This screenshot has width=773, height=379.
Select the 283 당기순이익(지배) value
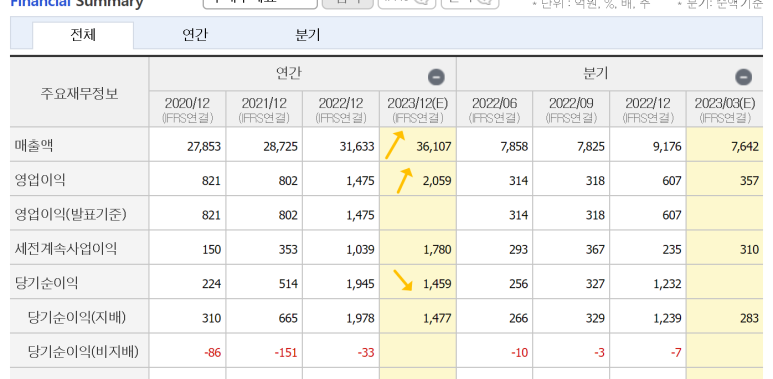point(749,318)
